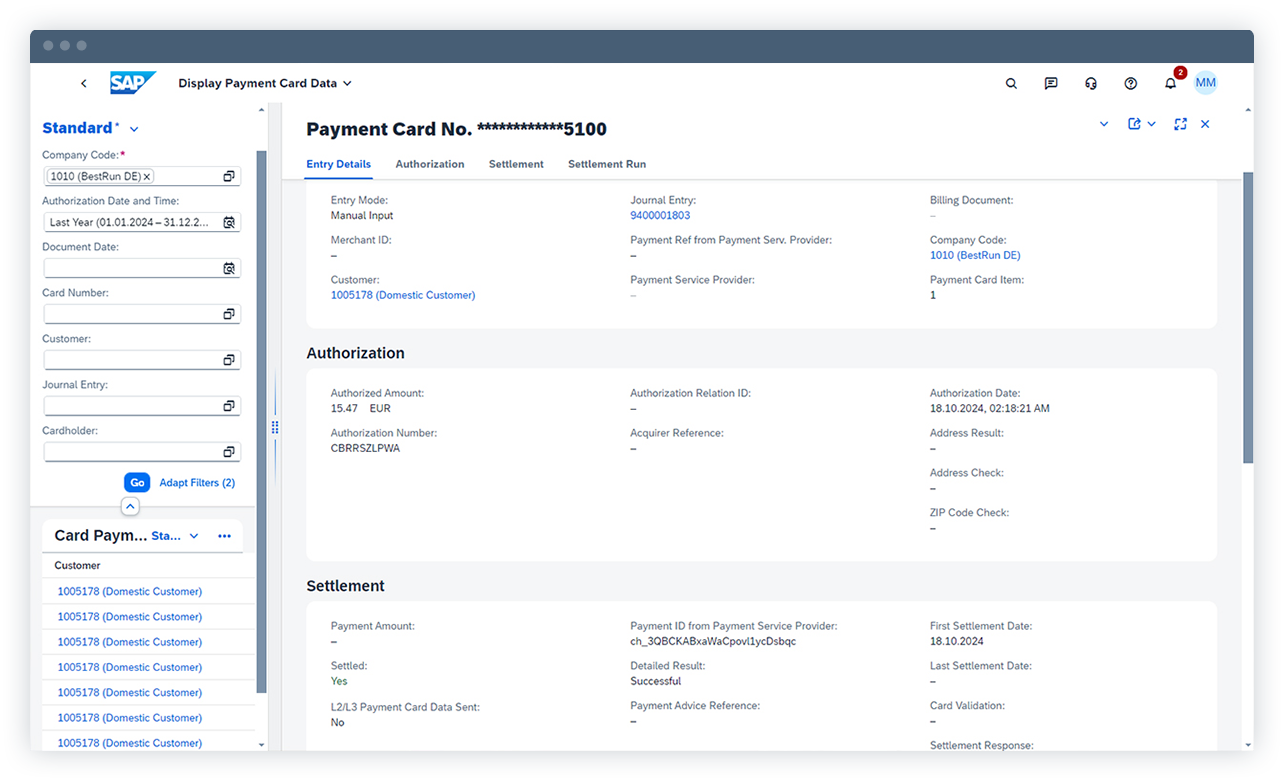Open the global search

click(1011, 83)
